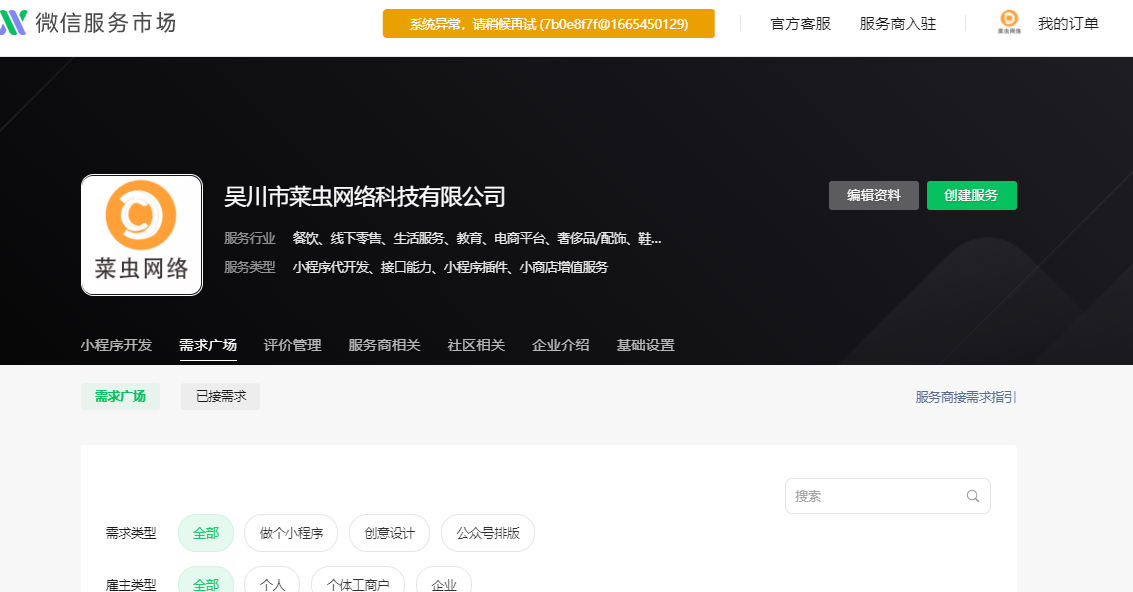Click the green 创建服务 button
1133x592 pixels.
pyautogui.click(x=971, y=195)
